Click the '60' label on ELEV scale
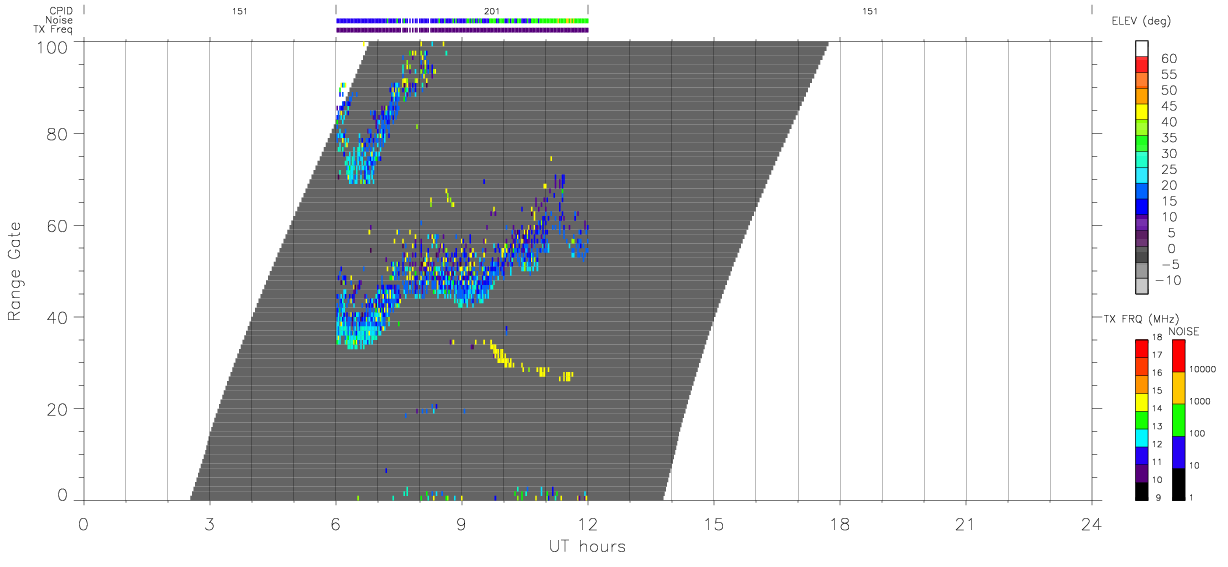 [x=1168, y=59]
